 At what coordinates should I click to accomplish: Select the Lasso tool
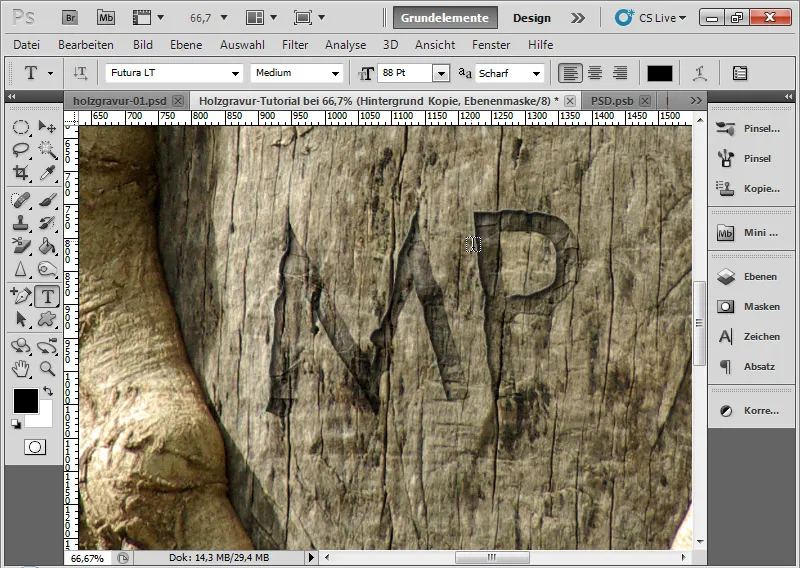pos(20,150)
